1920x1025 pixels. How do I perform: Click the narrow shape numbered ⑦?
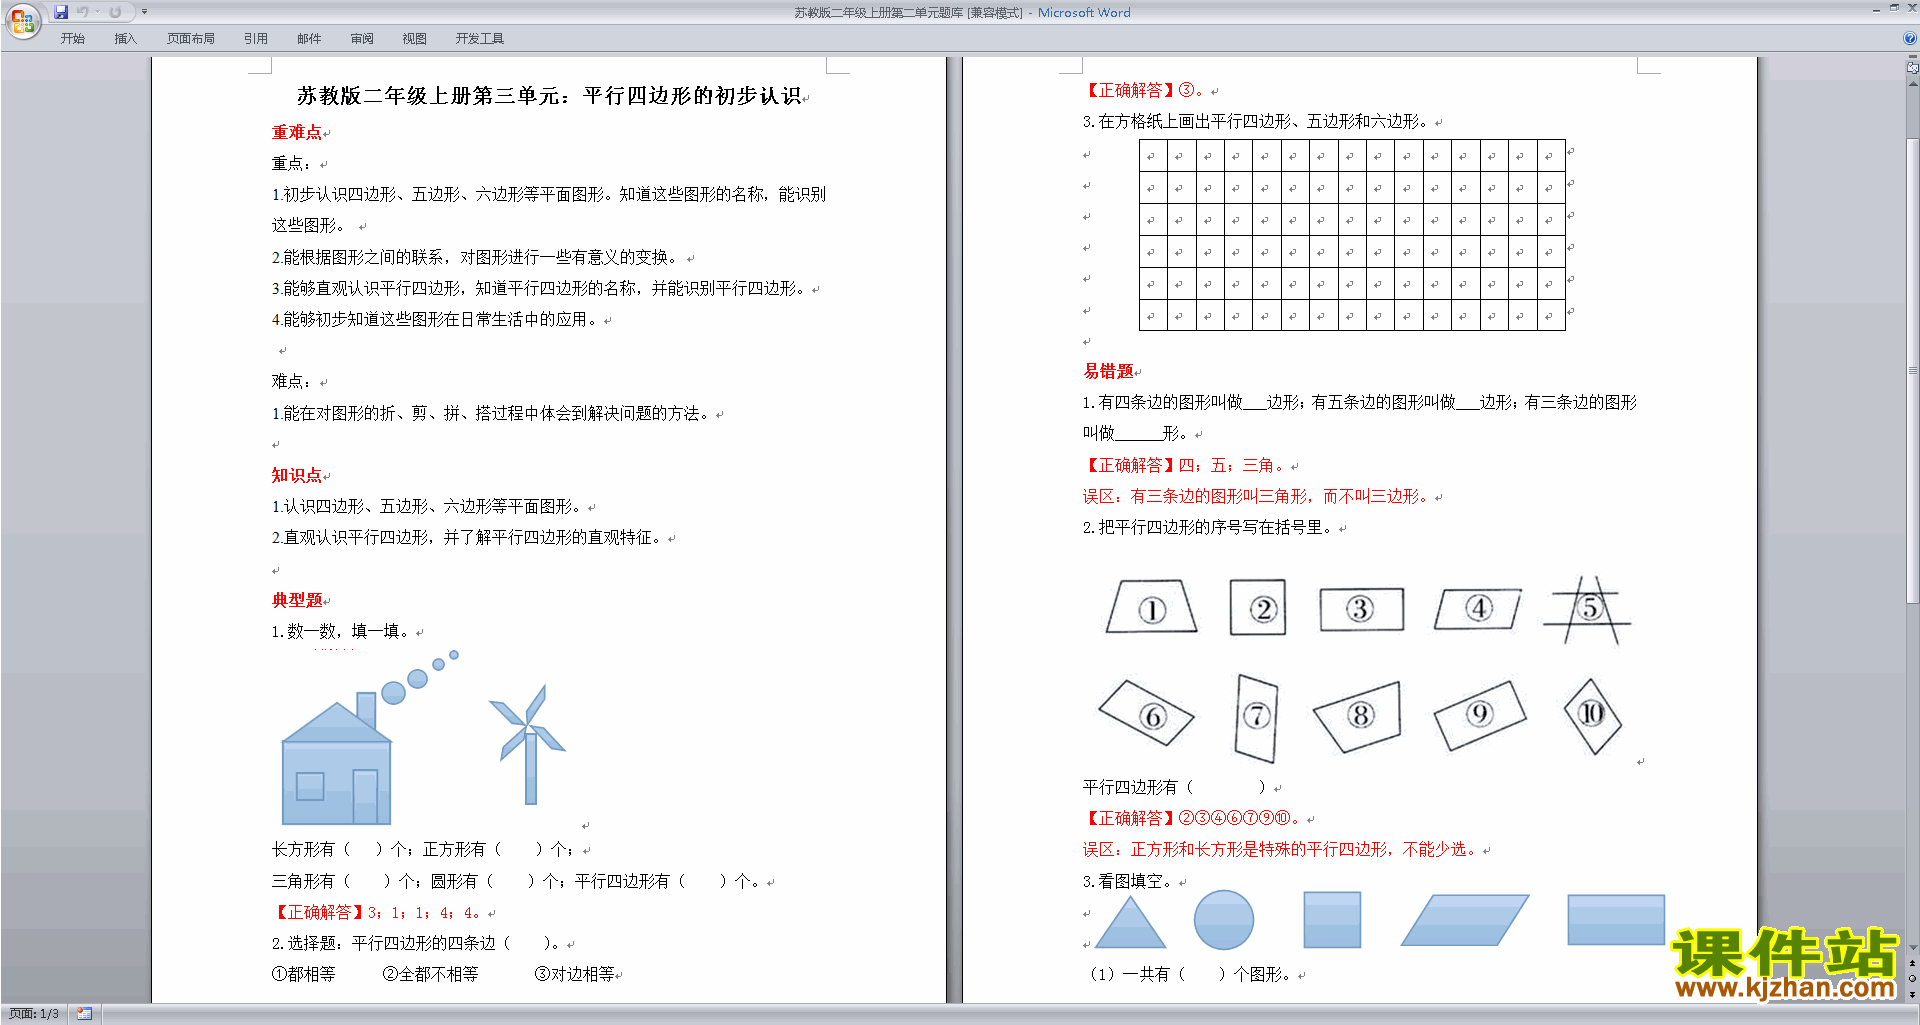(x=1257, y=716)
